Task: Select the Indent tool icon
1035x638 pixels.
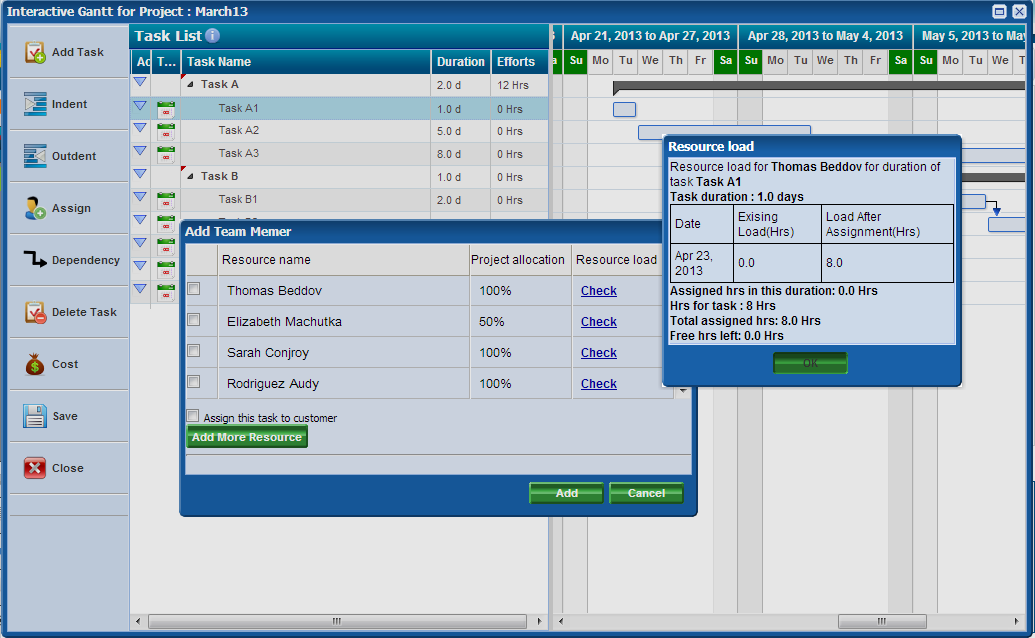Action: pyautogui.click(x=35, y=105)
